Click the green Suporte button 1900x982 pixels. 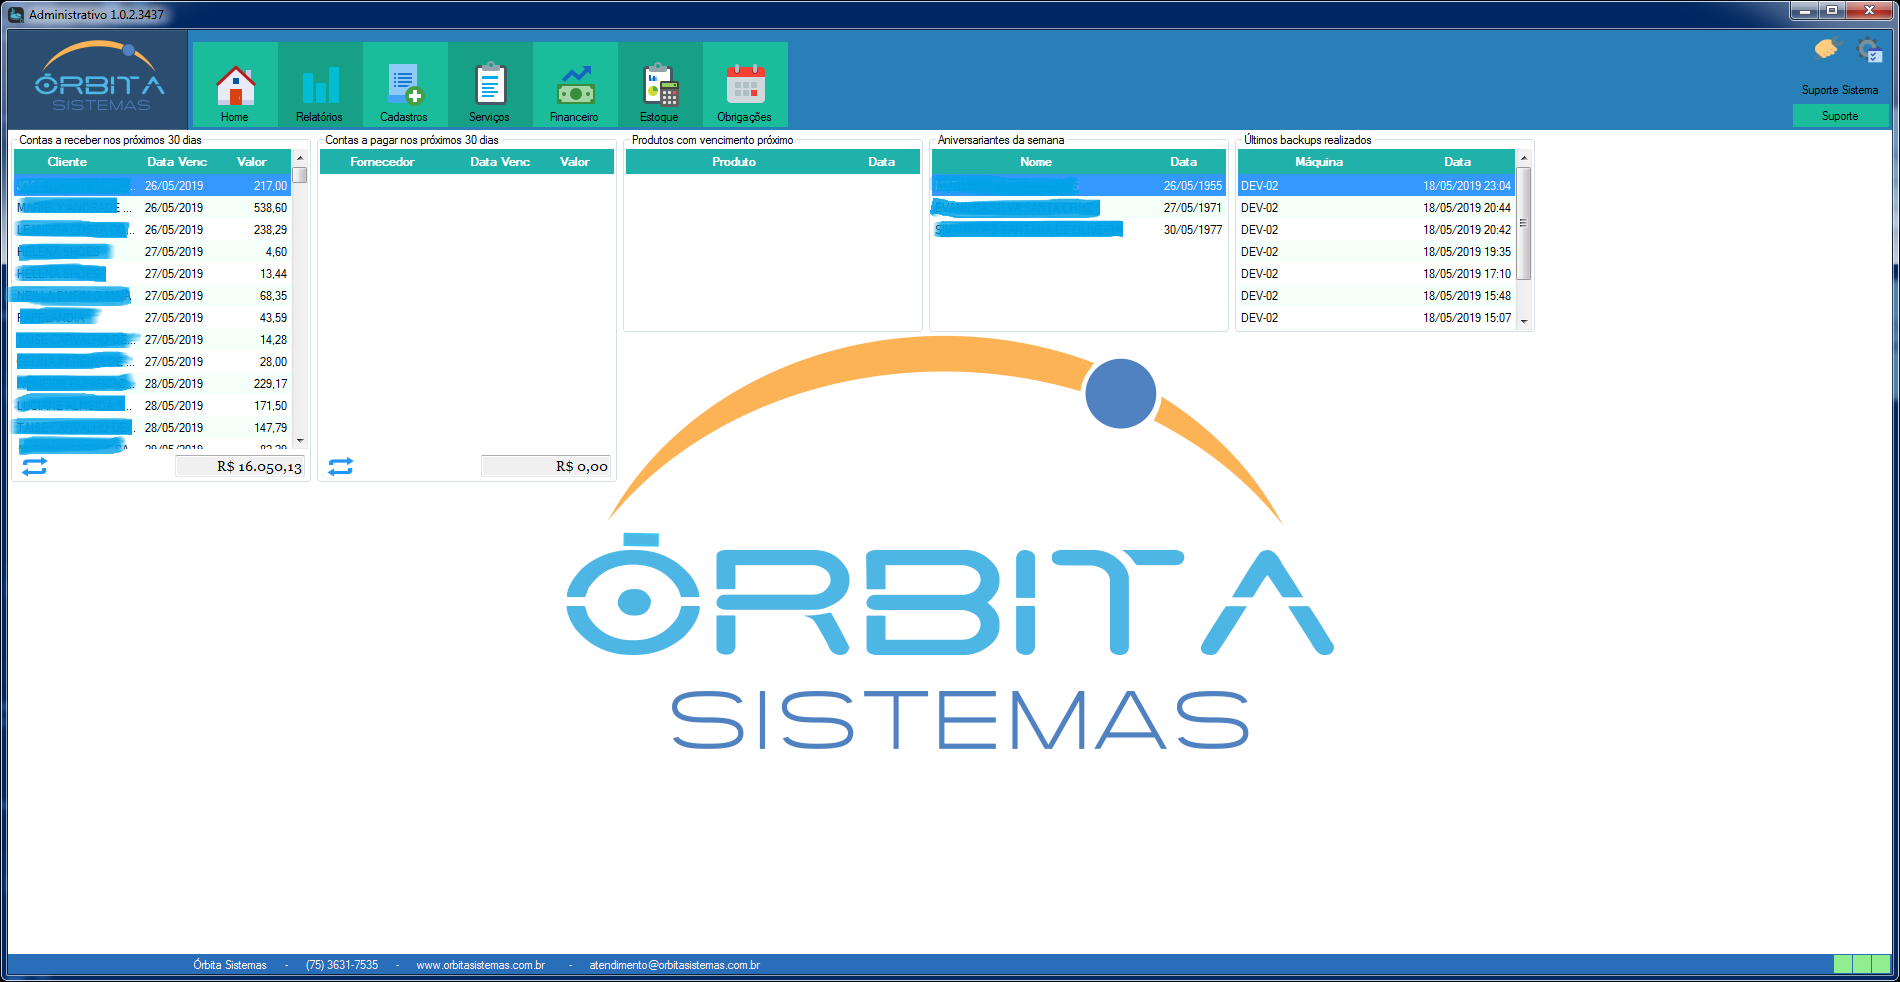pos(1840,116)
